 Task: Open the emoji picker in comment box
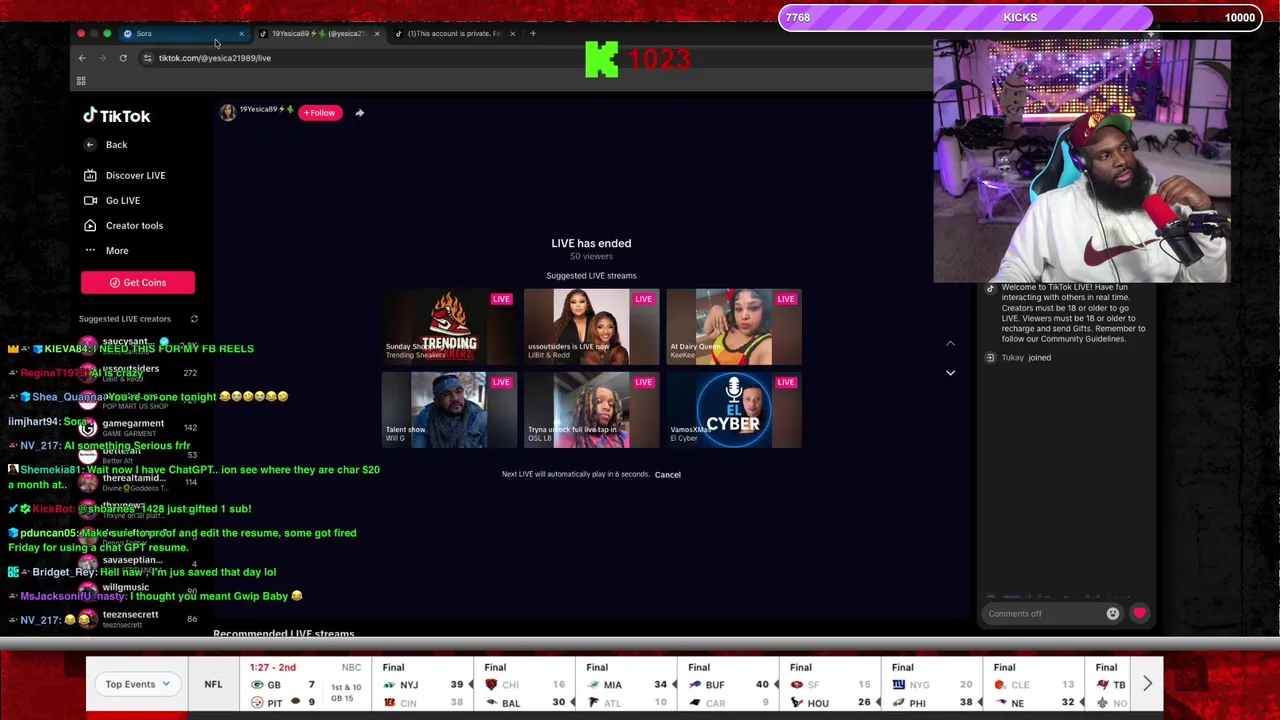[x=1113, y=614]
